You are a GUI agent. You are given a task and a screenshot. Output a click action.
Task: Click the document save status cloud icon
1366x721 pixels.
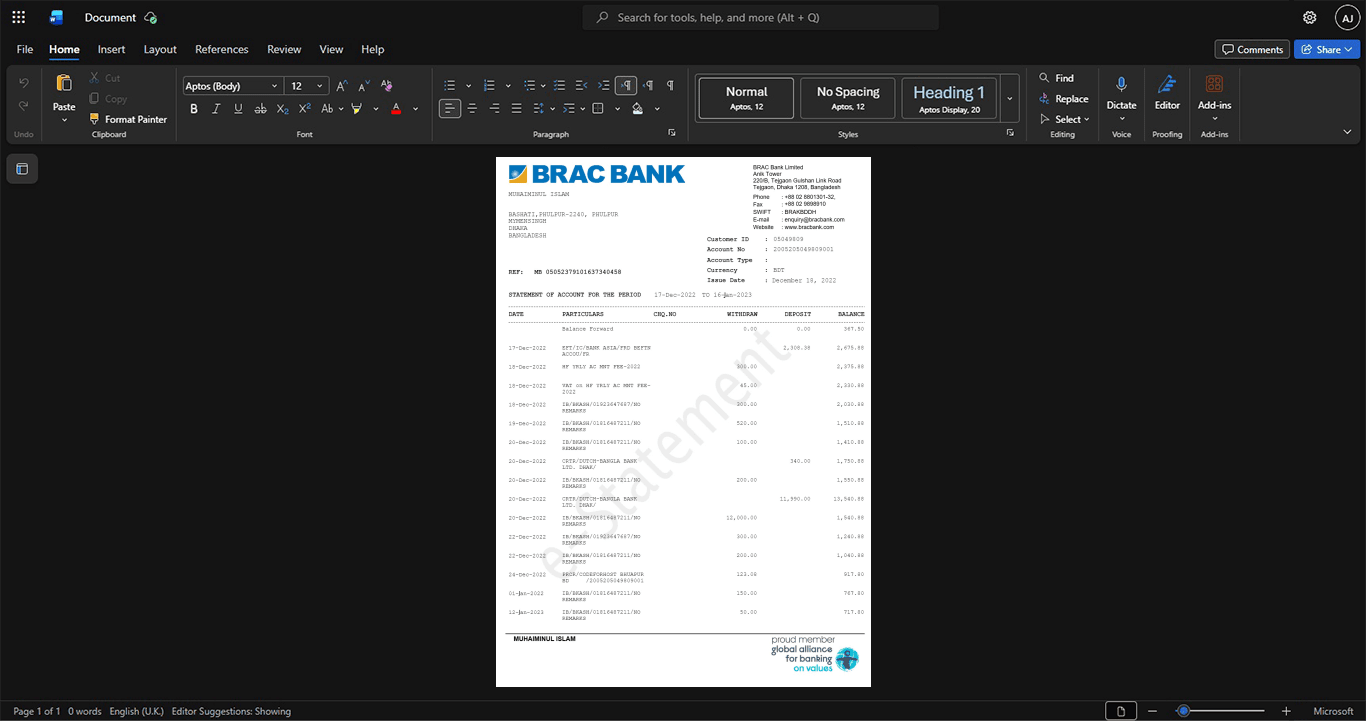point(151,17)
